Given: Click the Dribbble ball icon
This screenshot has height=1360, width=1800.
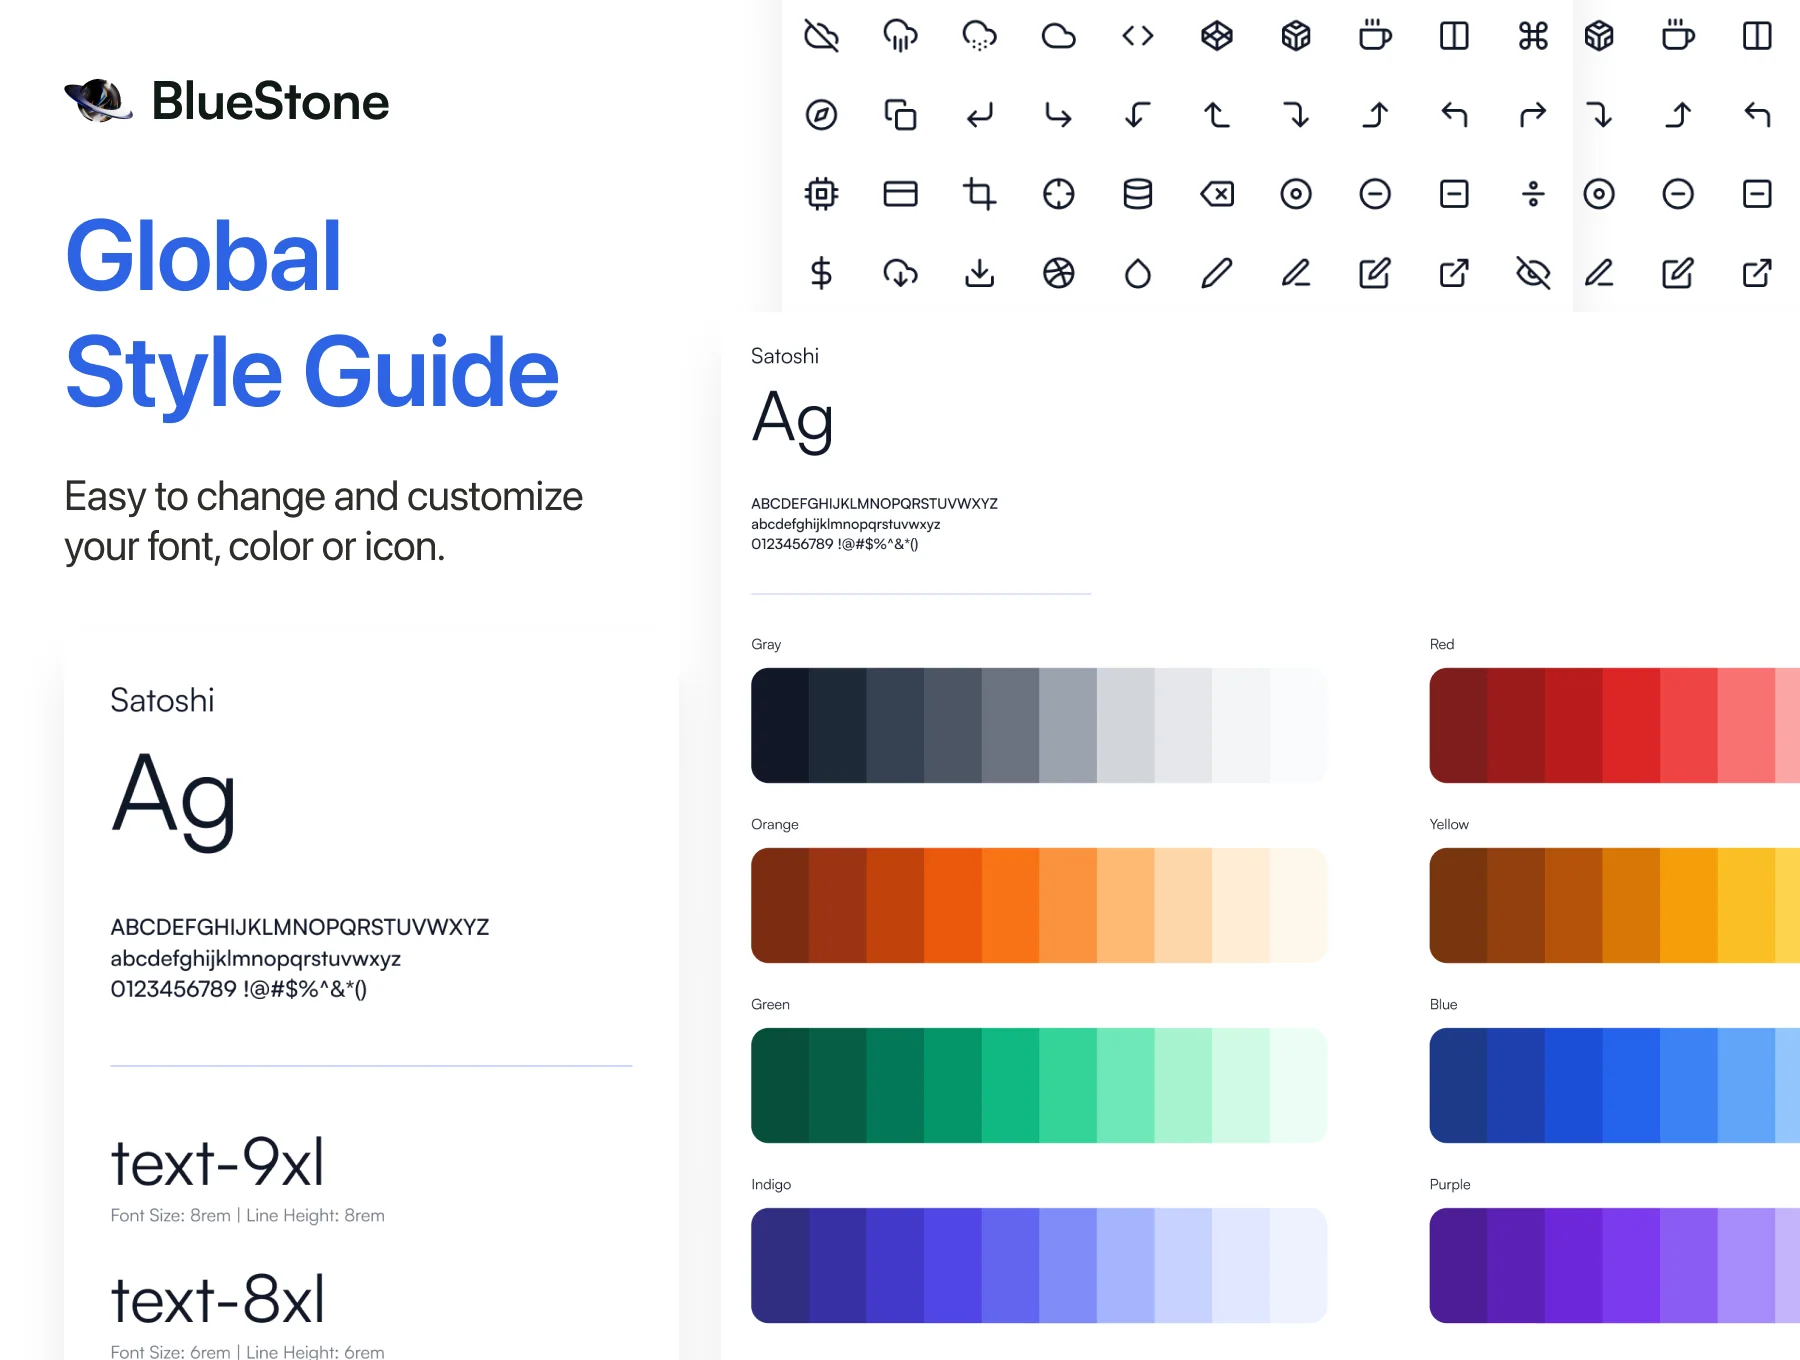Looking at the screenshot, I should coord(1058,273).
